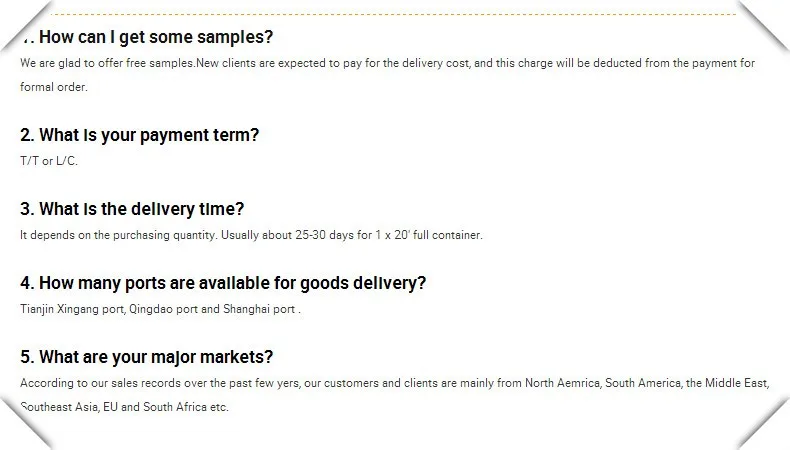The image size is (790, 450).
Task: Click the misspelled 'North Aemrica' text
Action: pos(553,383)
